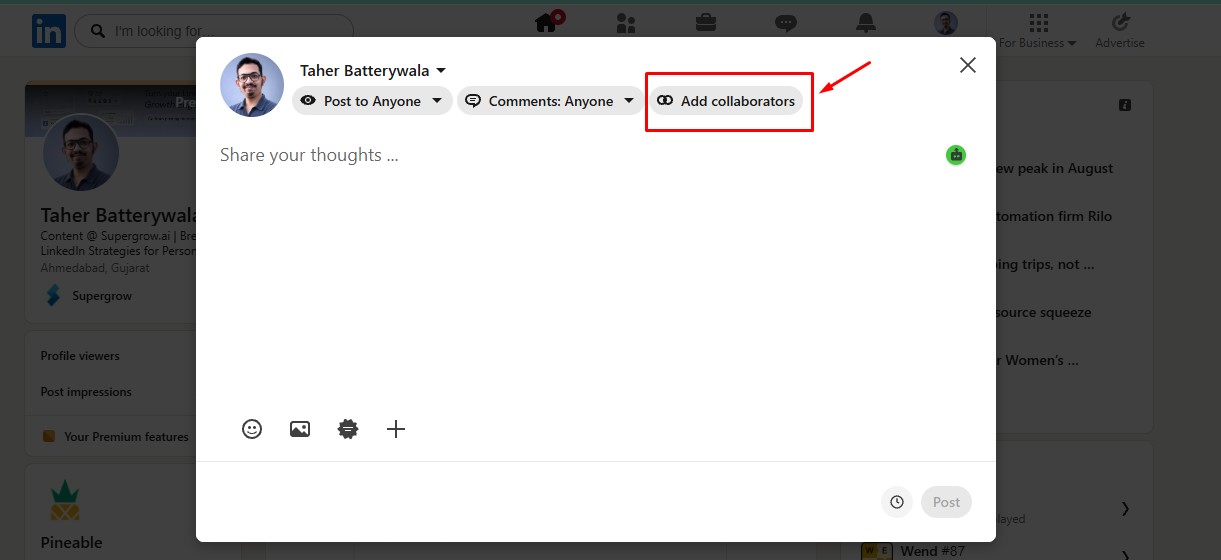Click in the search field

point(214,31)
